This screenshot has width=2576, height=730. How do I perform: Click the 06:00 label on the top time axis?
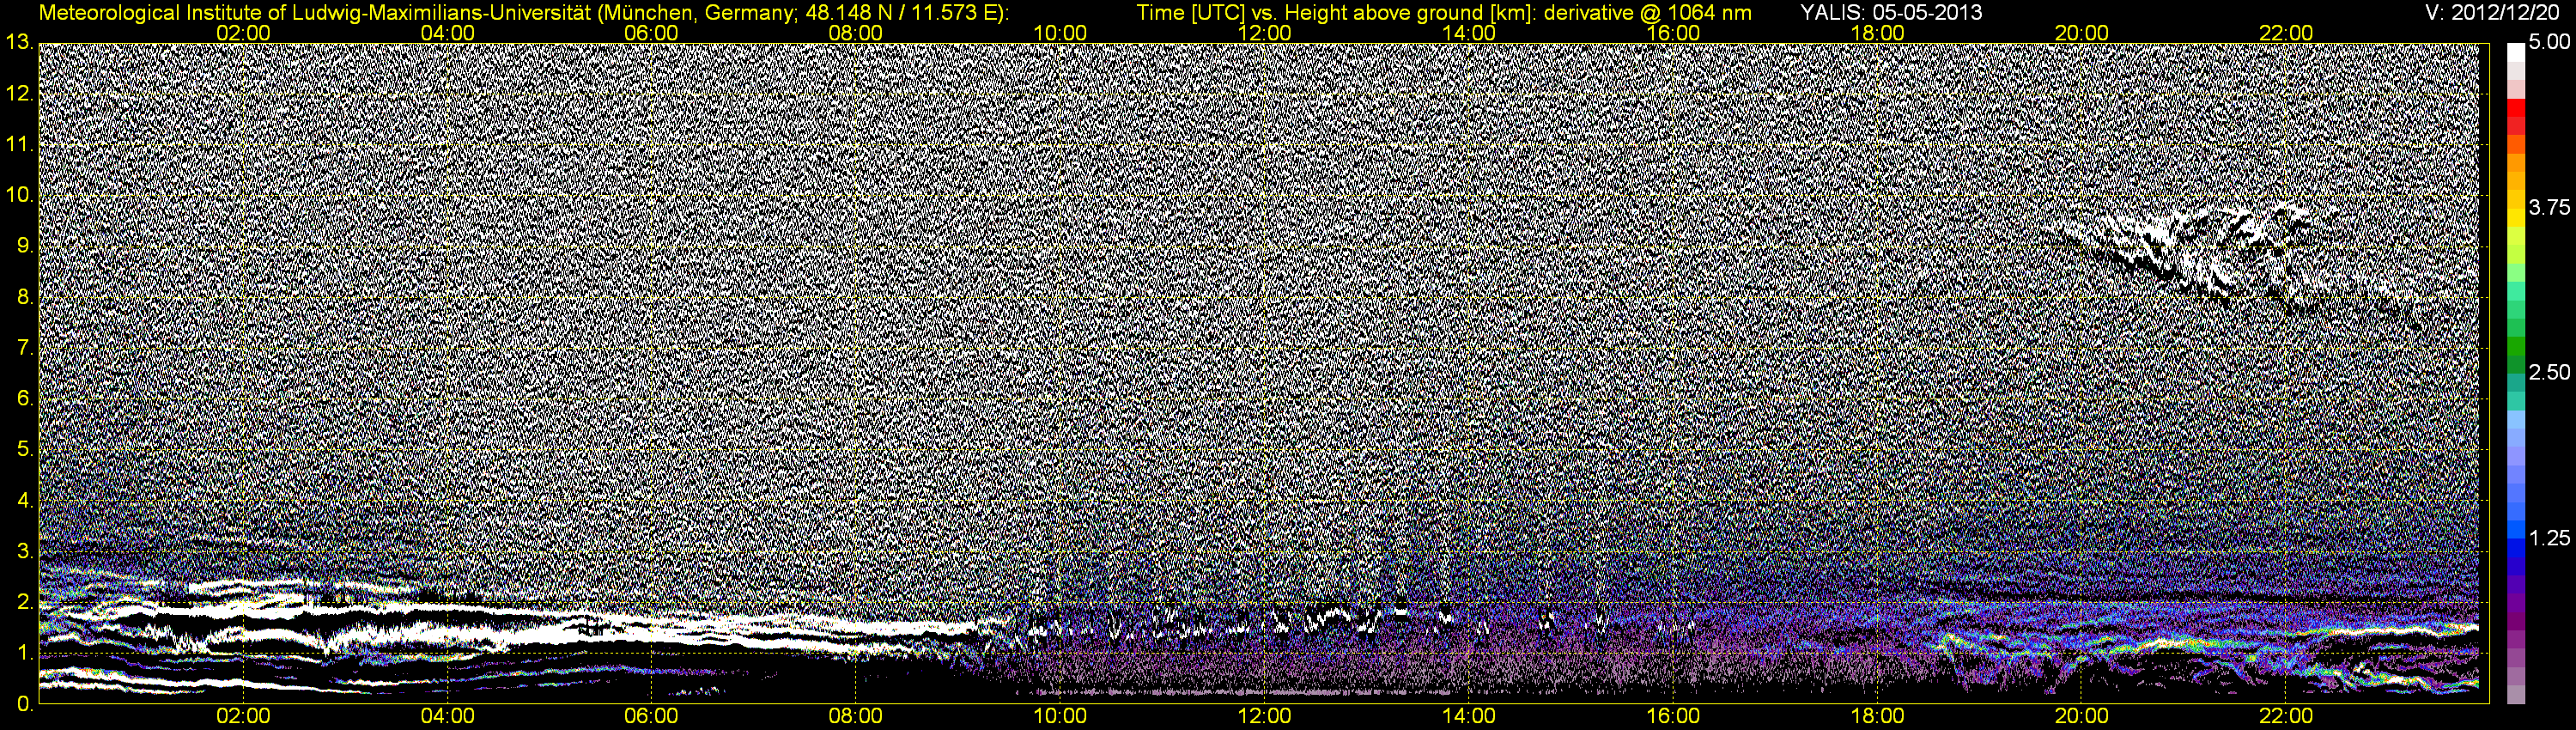click(652, 33)
